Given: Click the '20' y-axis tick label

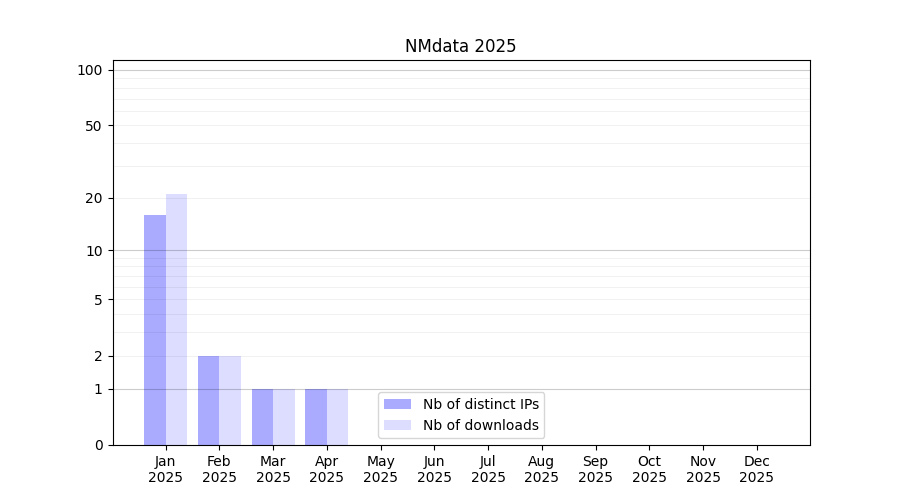Looking at the screenshot, I should tap(94, 198).
